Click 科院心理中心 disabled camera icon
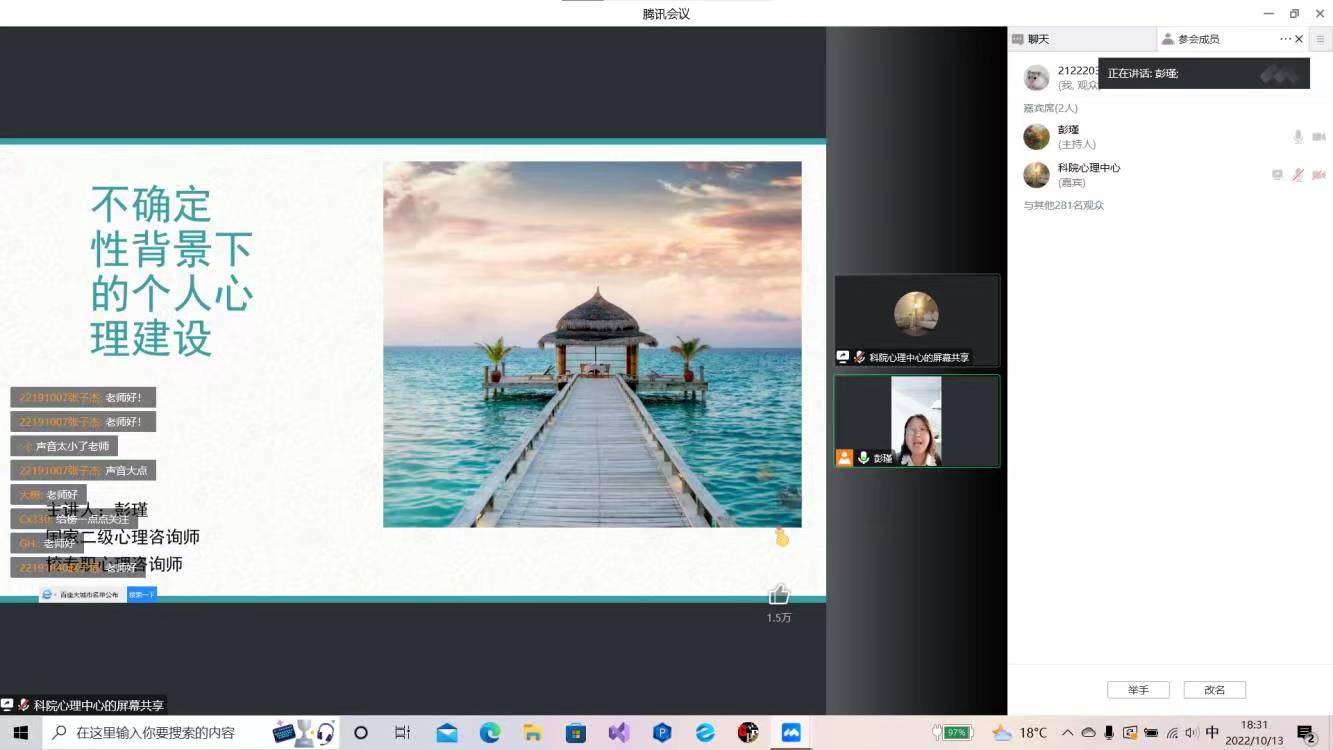Screen dimensions: 1333x750 [x=1319, y=175]
